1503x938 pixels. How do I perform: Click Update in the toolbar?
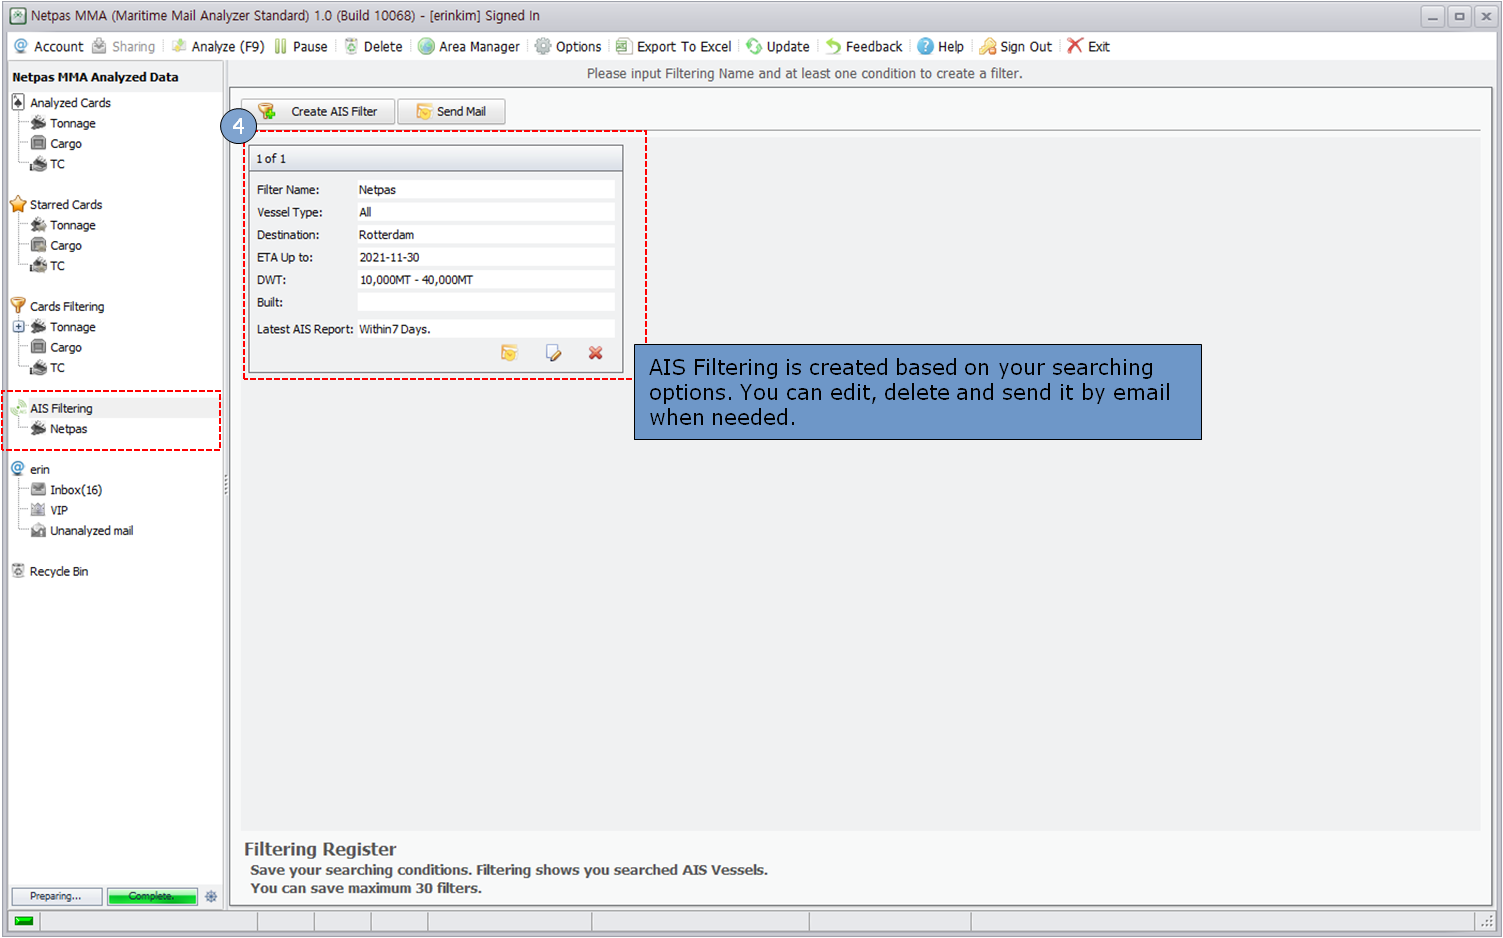pyautogui.click(x=777, y=46)
